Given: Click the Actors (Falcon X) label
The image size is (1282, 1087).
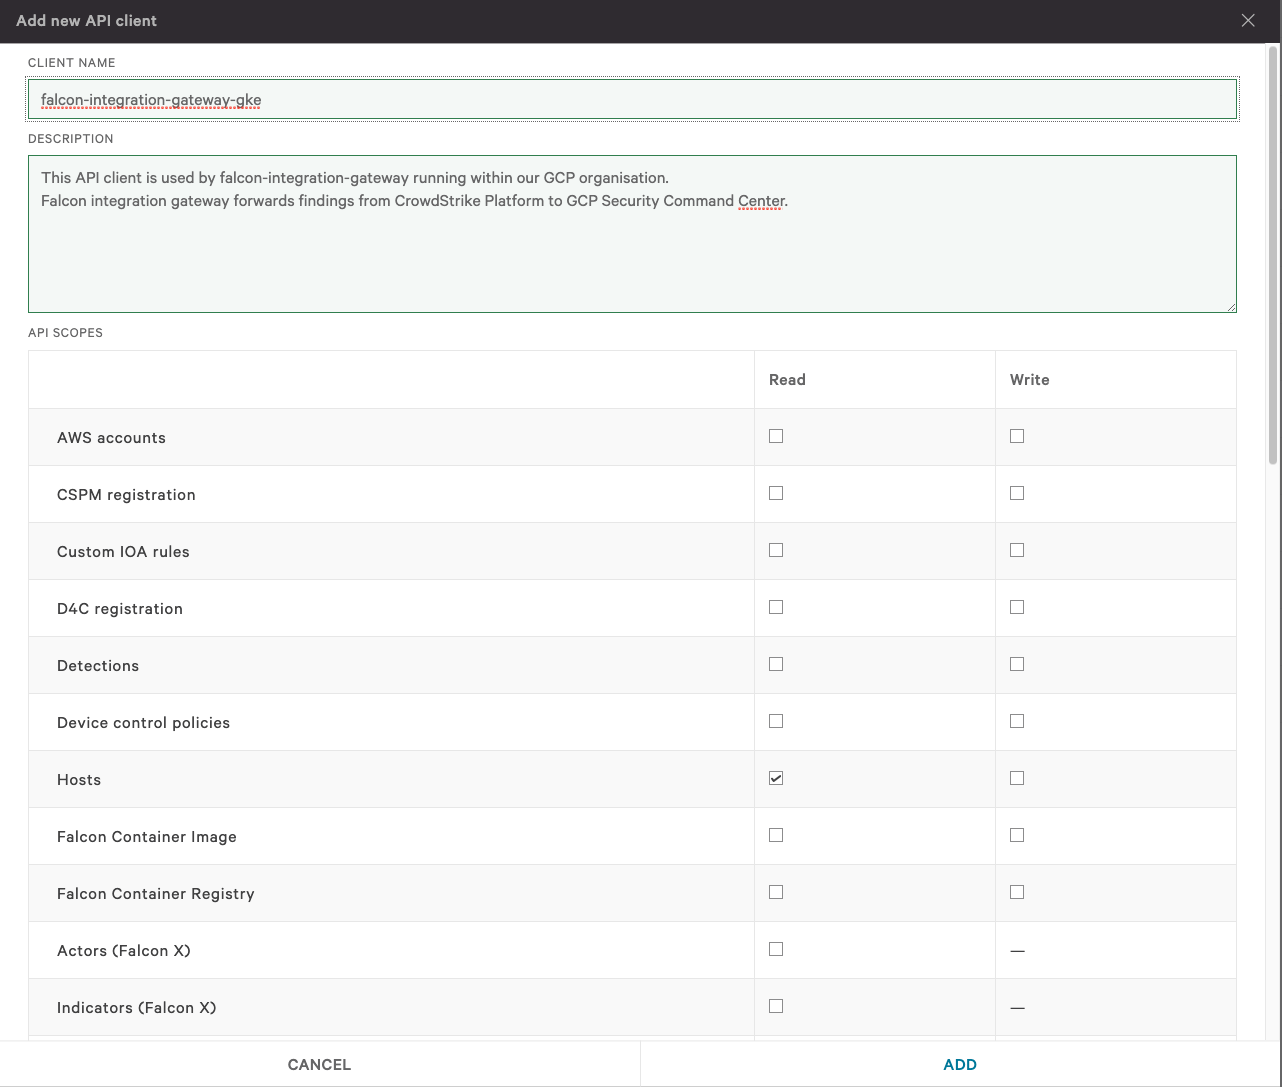Looking at the screenshot, I should 124,951.
